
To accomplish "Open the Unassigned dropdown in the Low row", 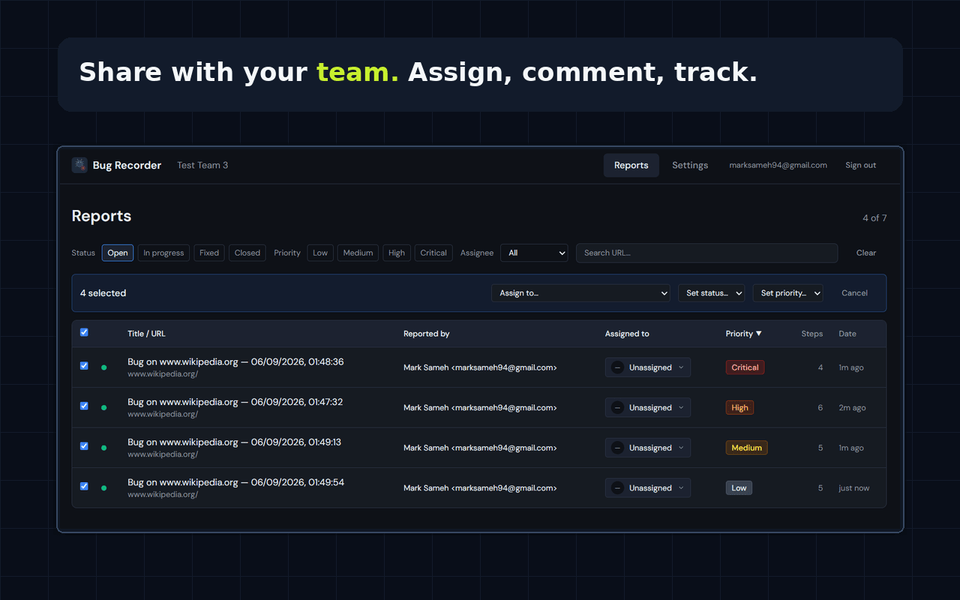I will (648, 488).
